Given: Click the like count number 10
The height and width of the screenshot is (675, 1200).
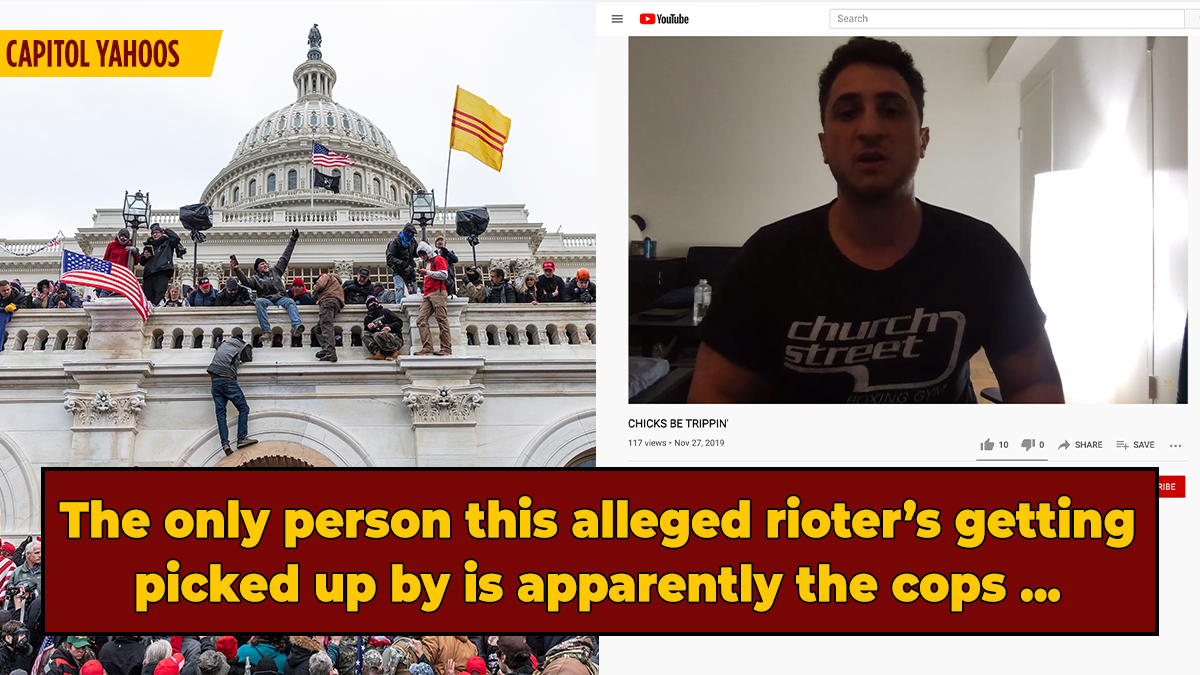Looking at the screenshot, I should click(x=1003, y=445).
